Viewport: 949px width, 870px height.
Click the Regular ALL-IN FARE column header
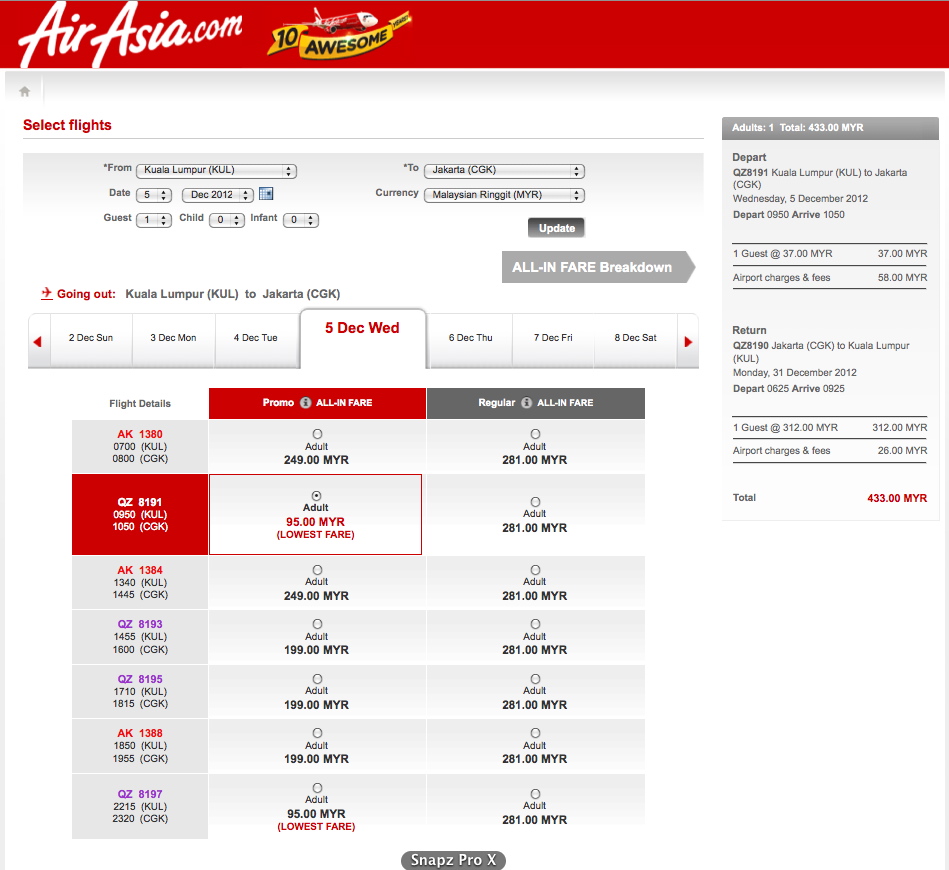(x=536, y=403)
